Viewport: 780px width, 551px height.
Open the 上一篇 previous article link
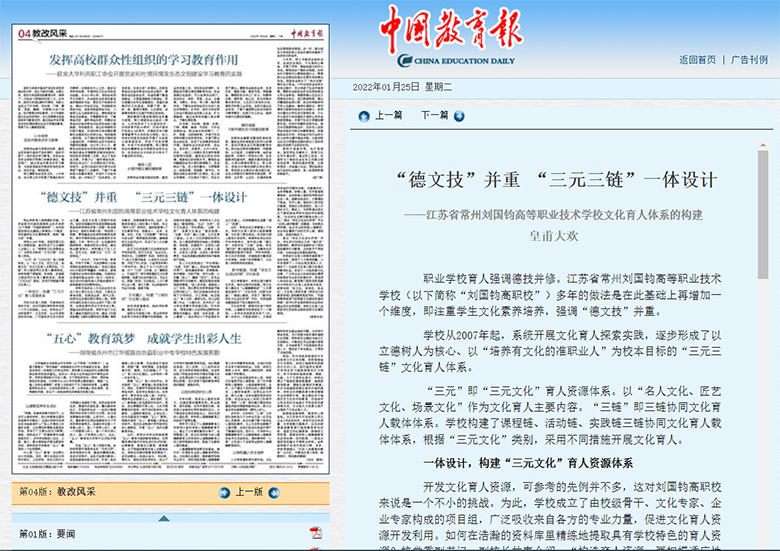pyautogui.click(x=388, y=115)
